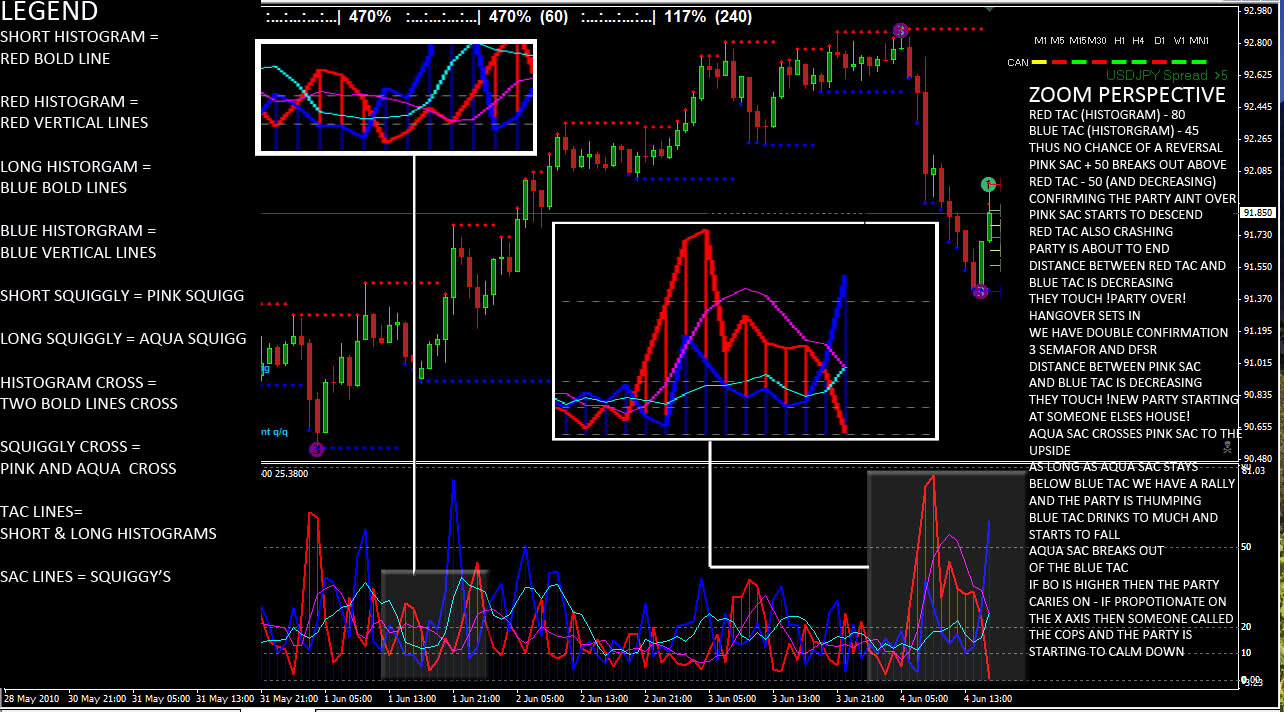The width and height of the screenshot is (1284, 712).
Task: Click the 92.980 price axis label
Action: tap(1257, 11)
